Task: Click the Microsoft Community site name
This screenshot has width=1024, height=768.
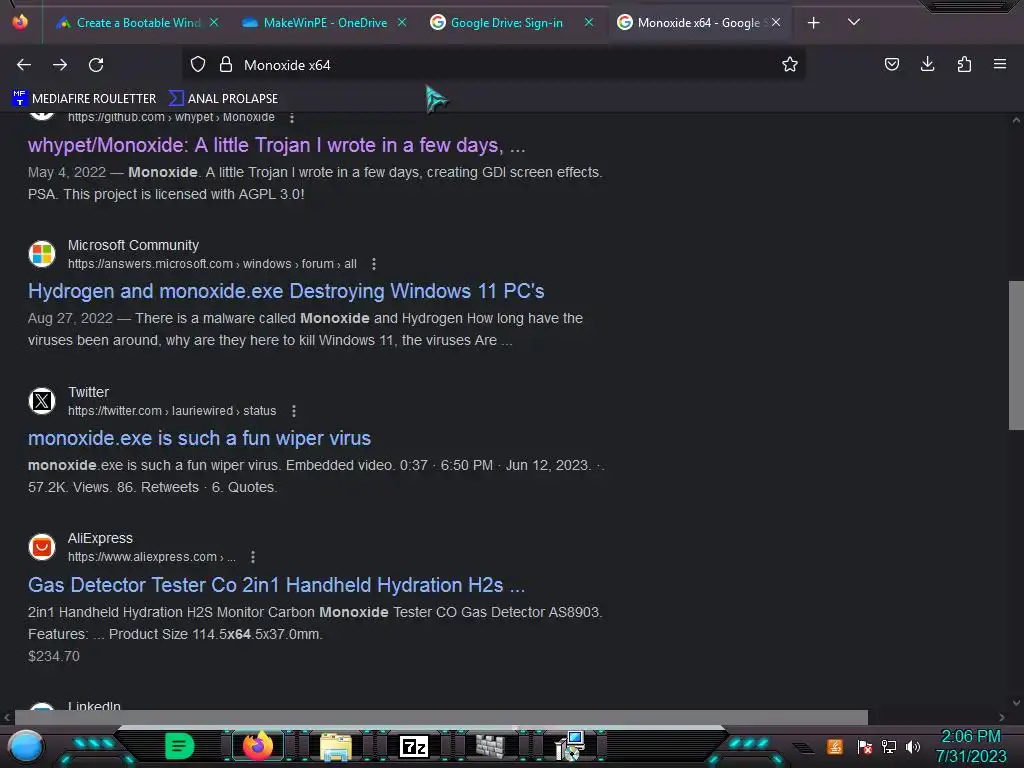Action: tap(133, 246)
